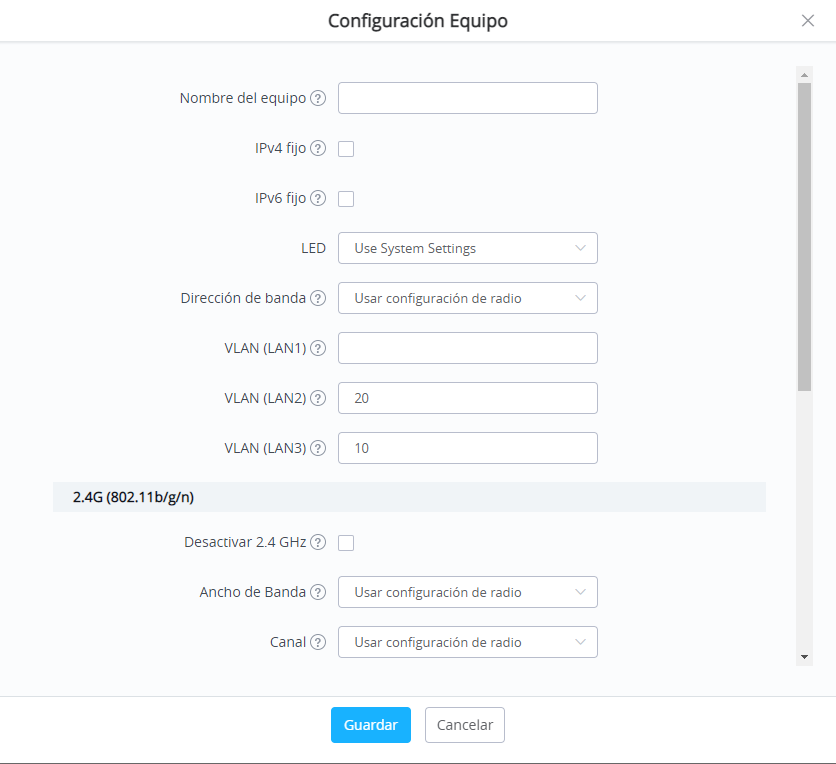Tick the IPv6 fijo checkbox
The height and width of the screenshot is (764, 836).
click(346, 199)
